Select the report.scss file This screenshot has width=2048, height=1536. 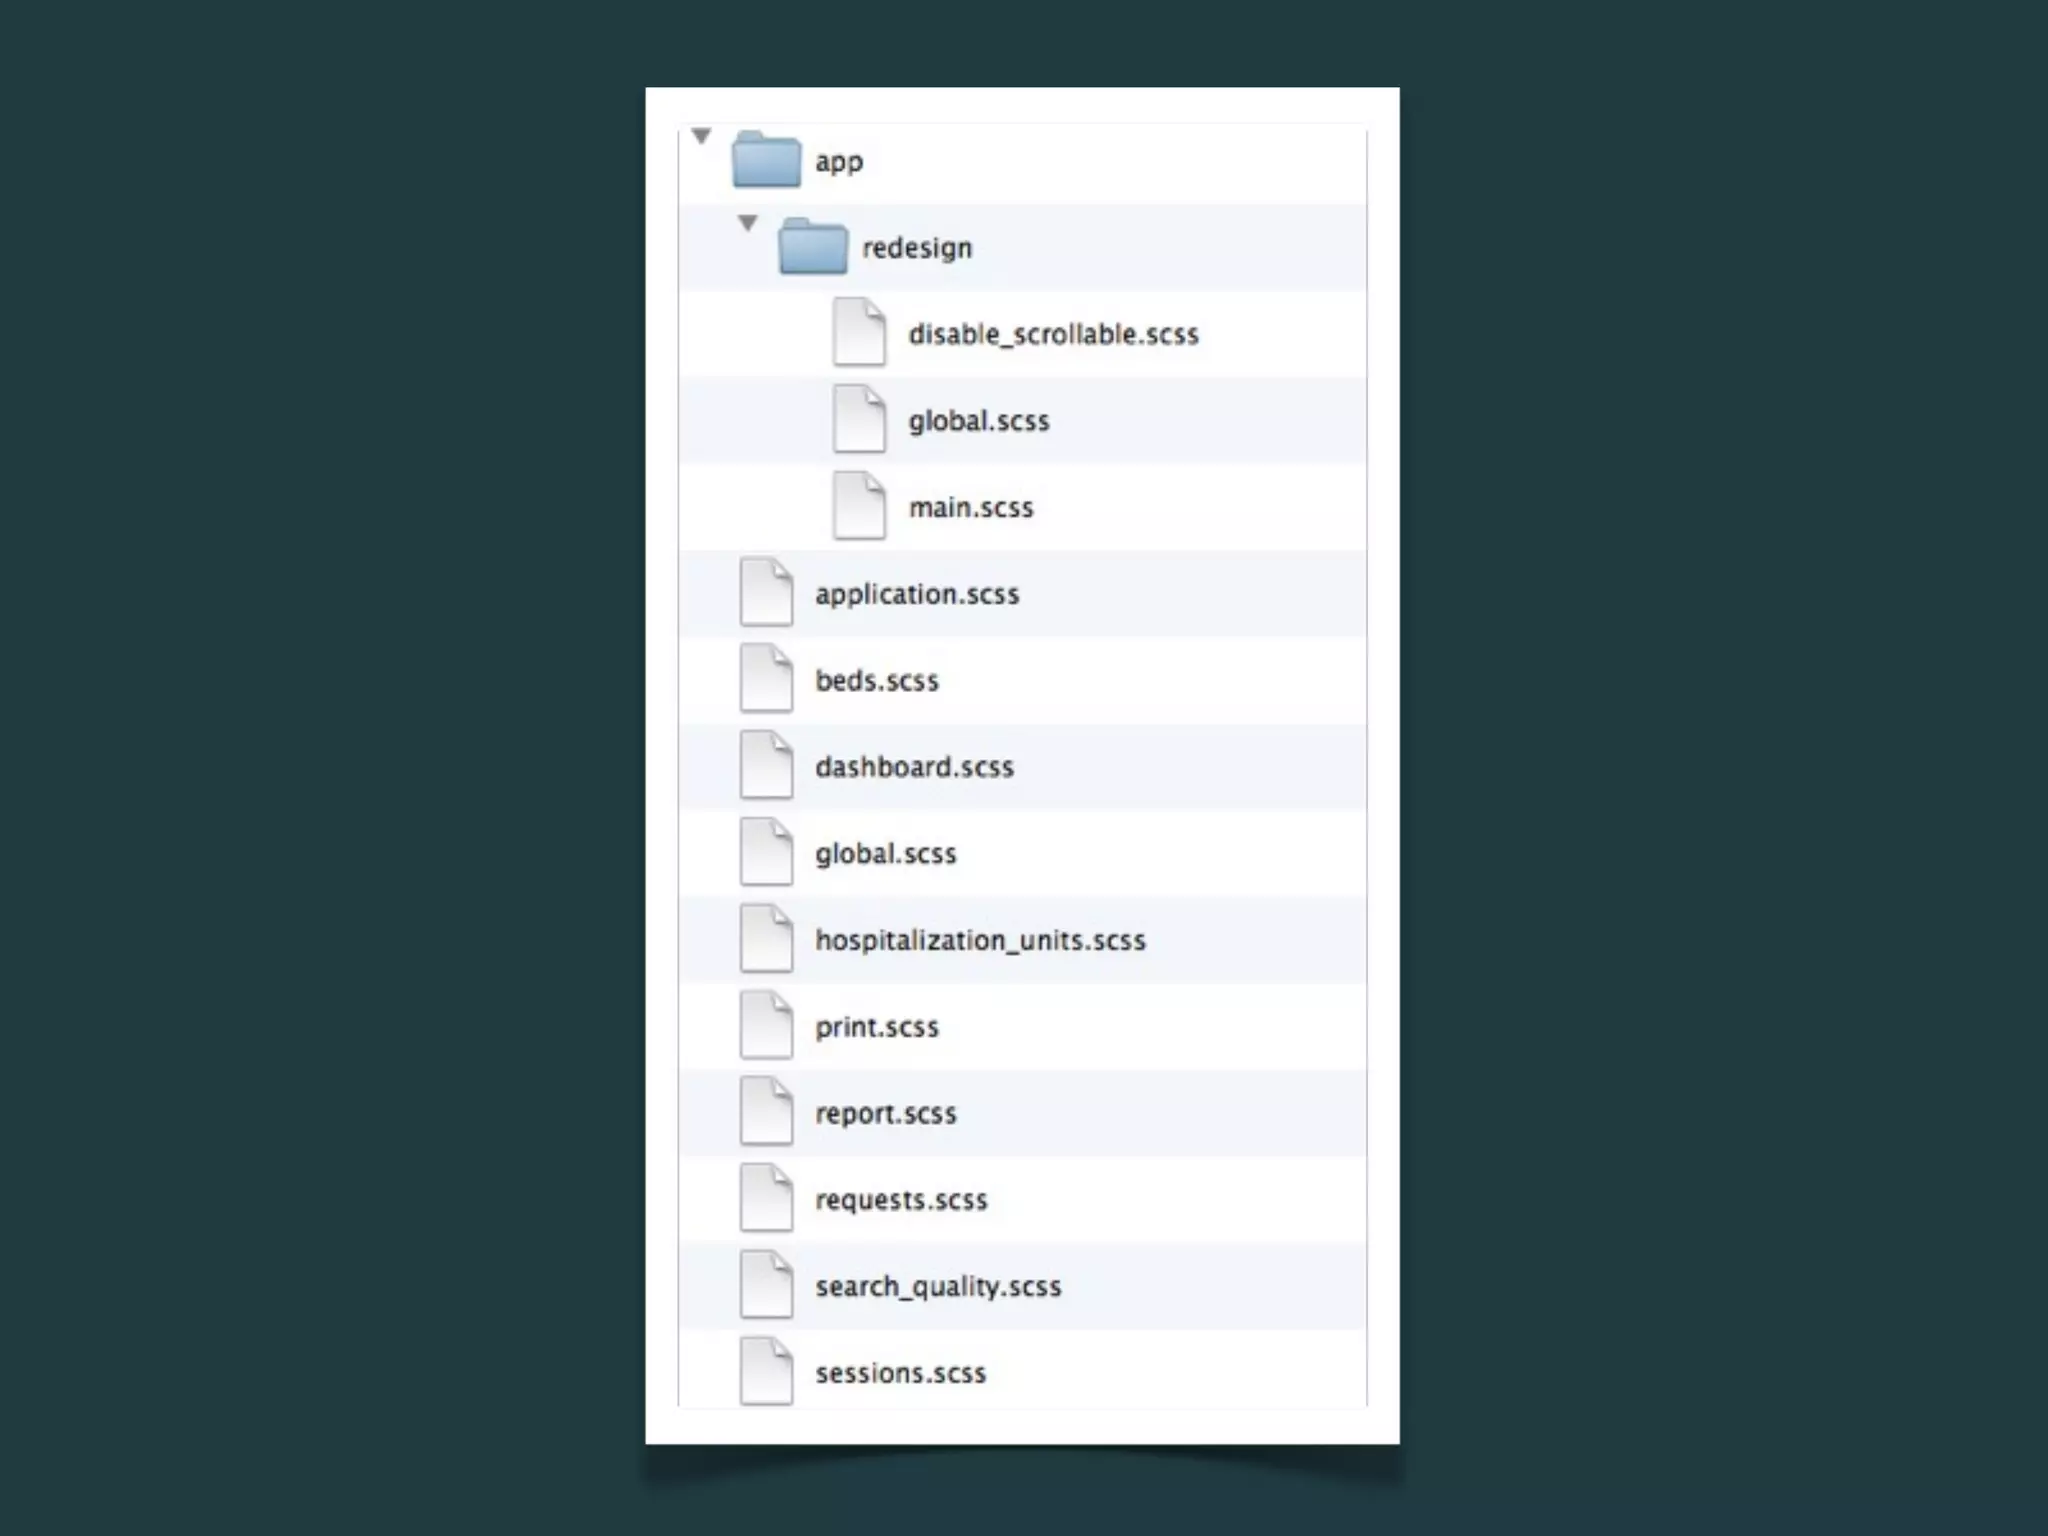885,1113
